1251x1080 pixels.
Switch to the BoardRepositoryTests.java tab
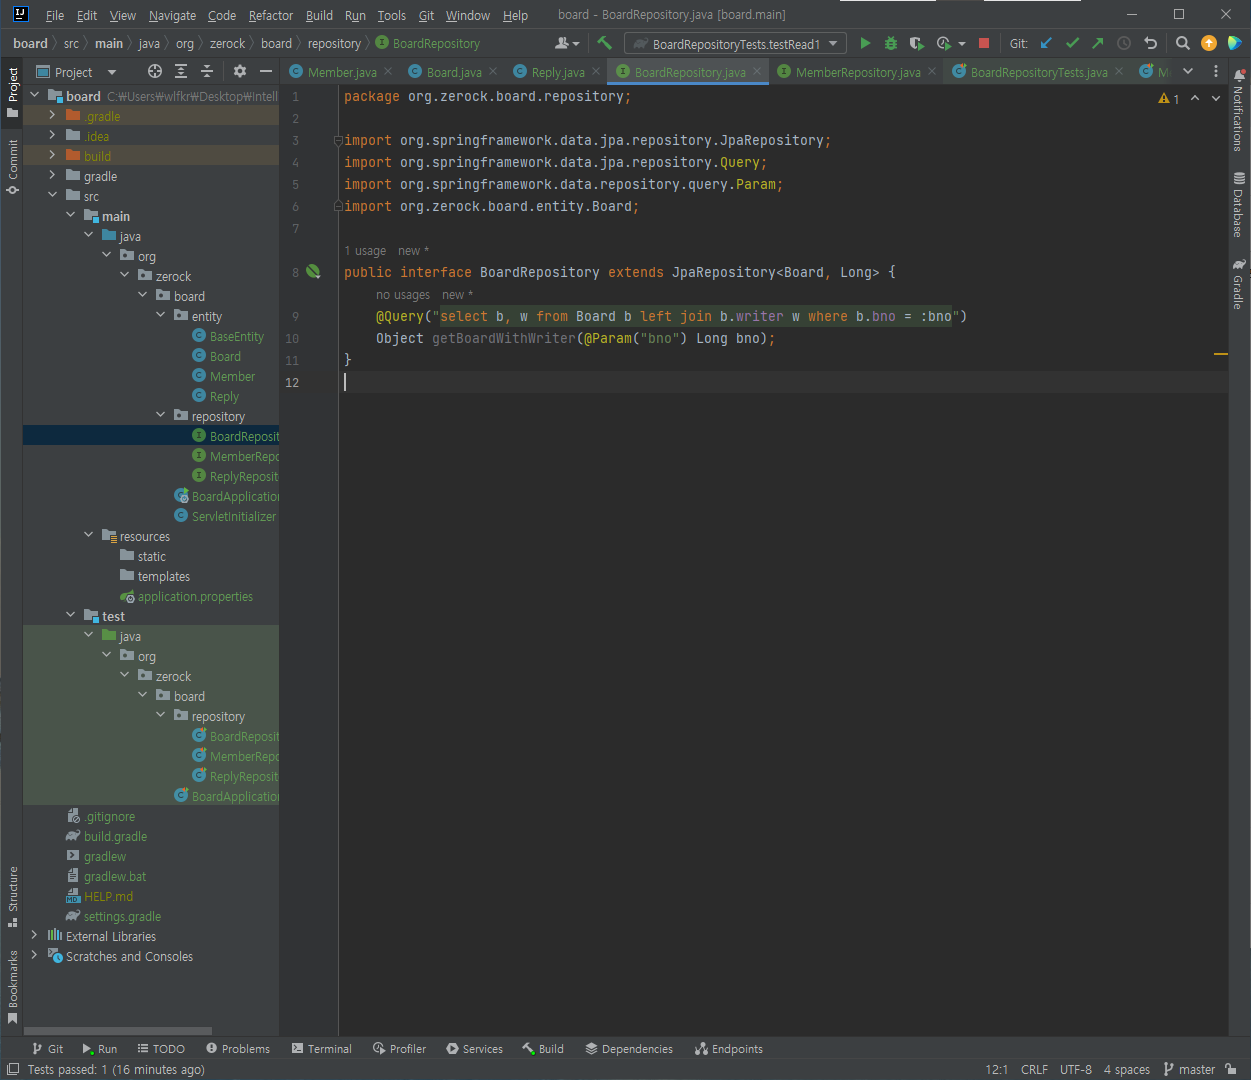tap(1039, 72)
